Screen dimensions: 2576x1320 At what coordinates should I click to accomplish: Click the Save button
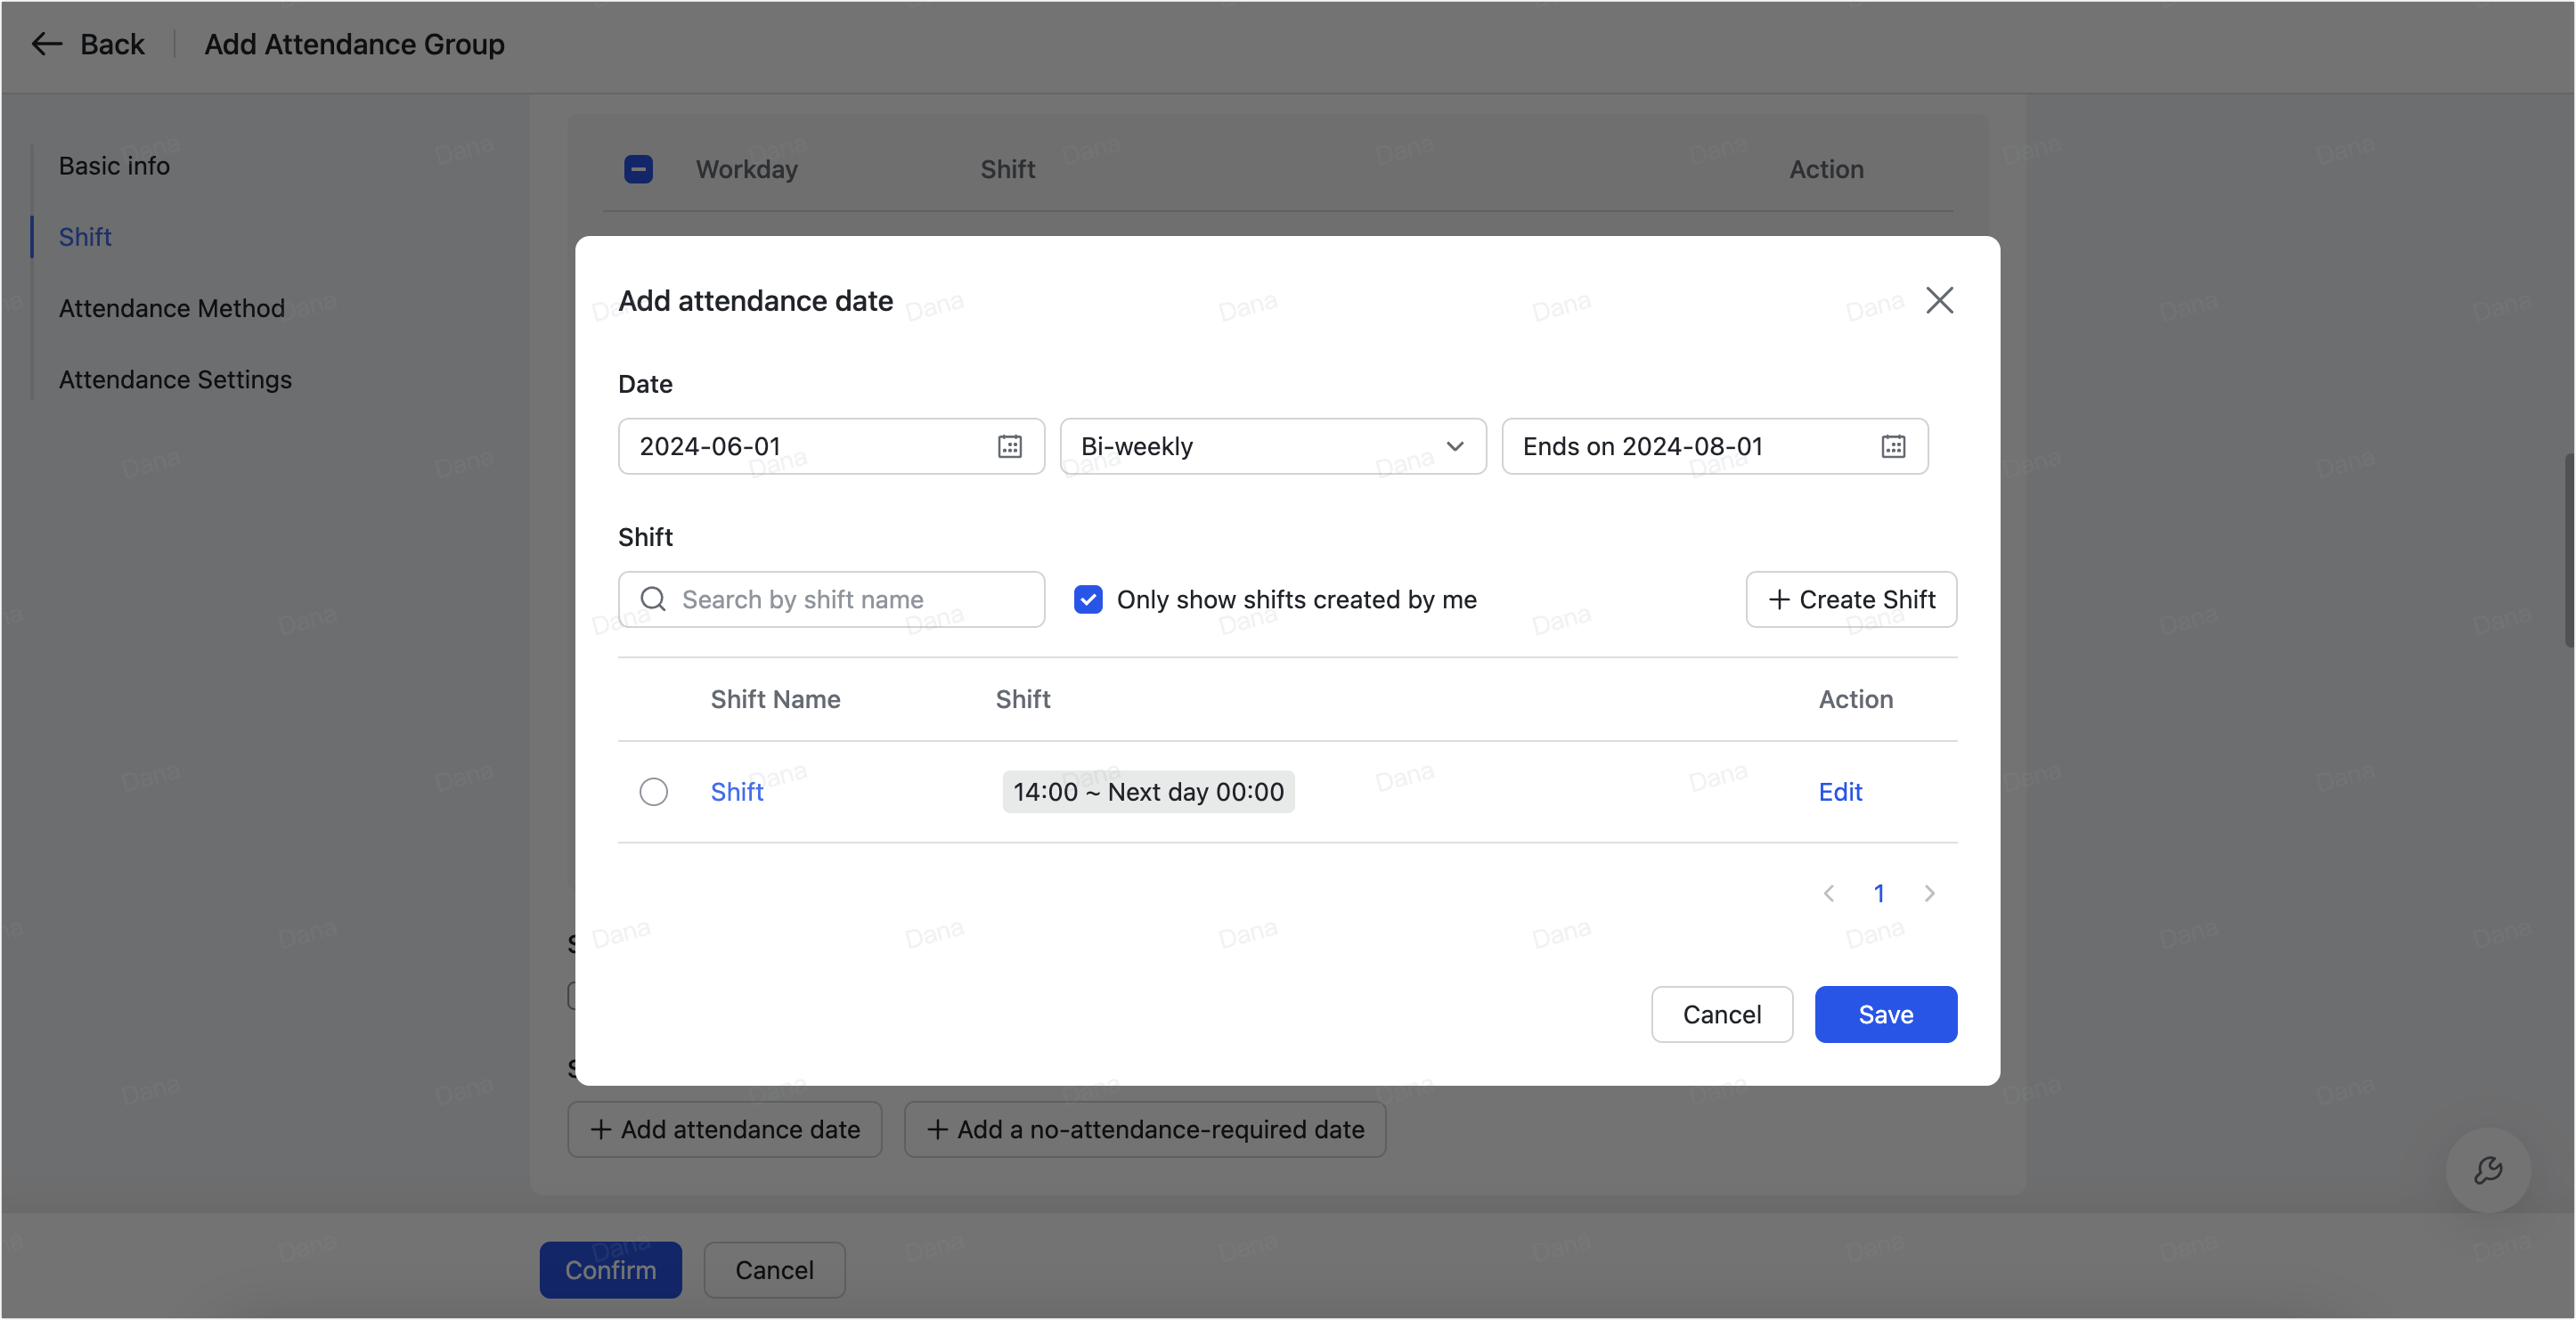tap(1885, 1014)
